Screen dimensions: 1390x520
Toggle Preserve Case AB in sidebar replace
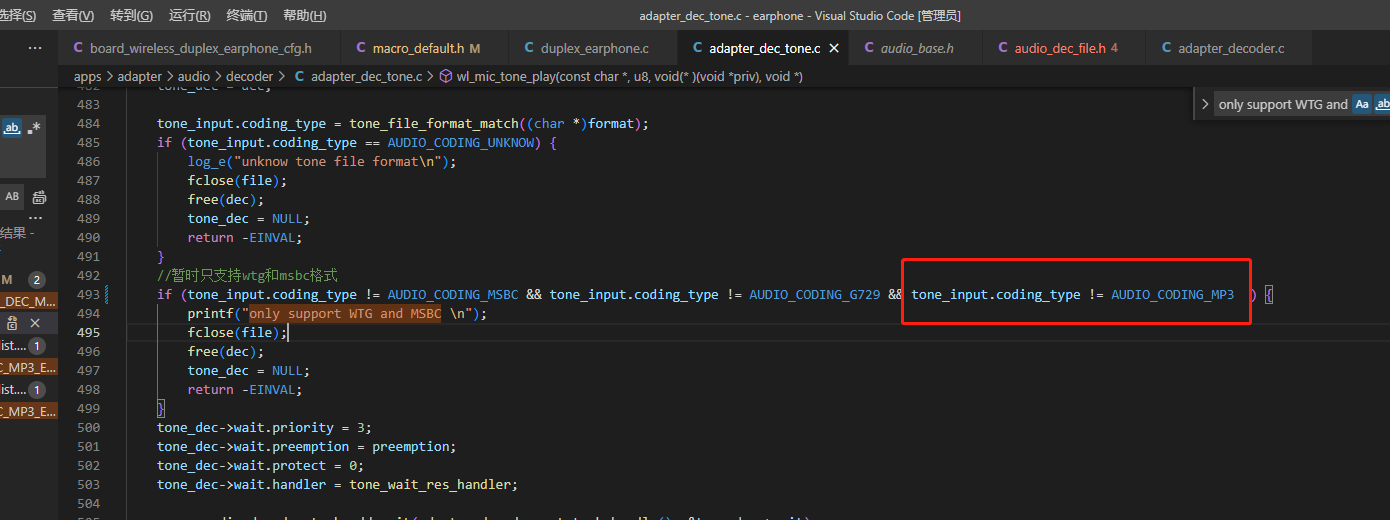click(12, 196)
